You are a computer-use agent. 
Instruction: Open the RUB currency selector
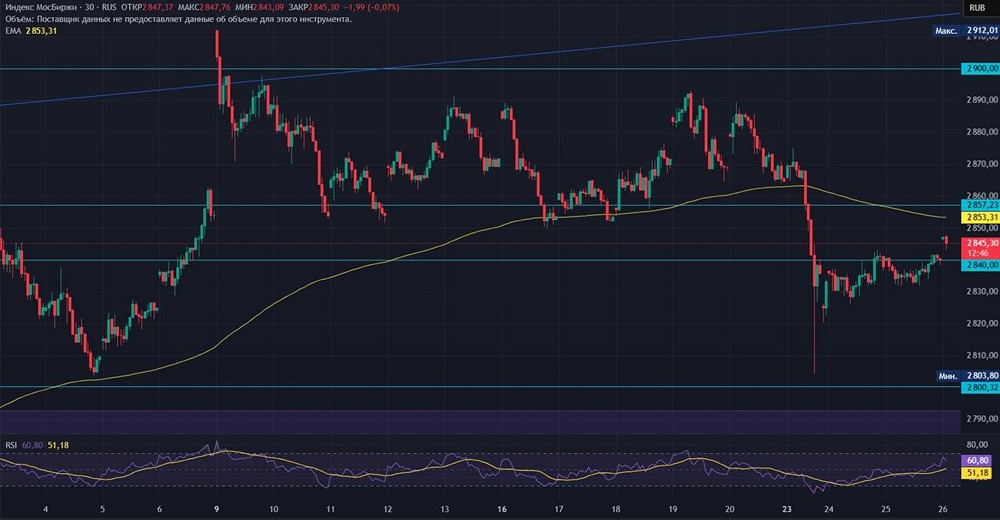[977, 8]
